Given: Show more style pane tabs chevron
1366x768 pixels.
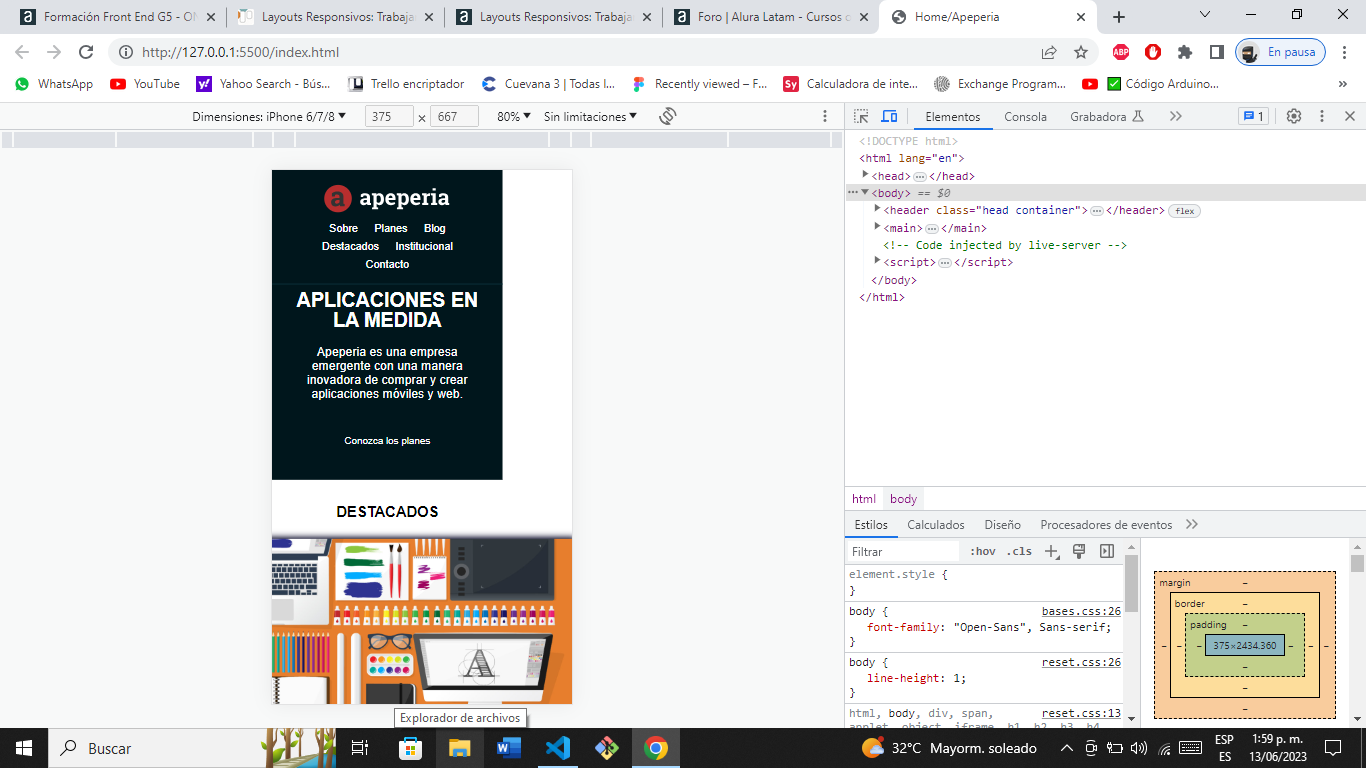Looking at the screenshot, I should pyautogui.click(x=1192, y=525).
